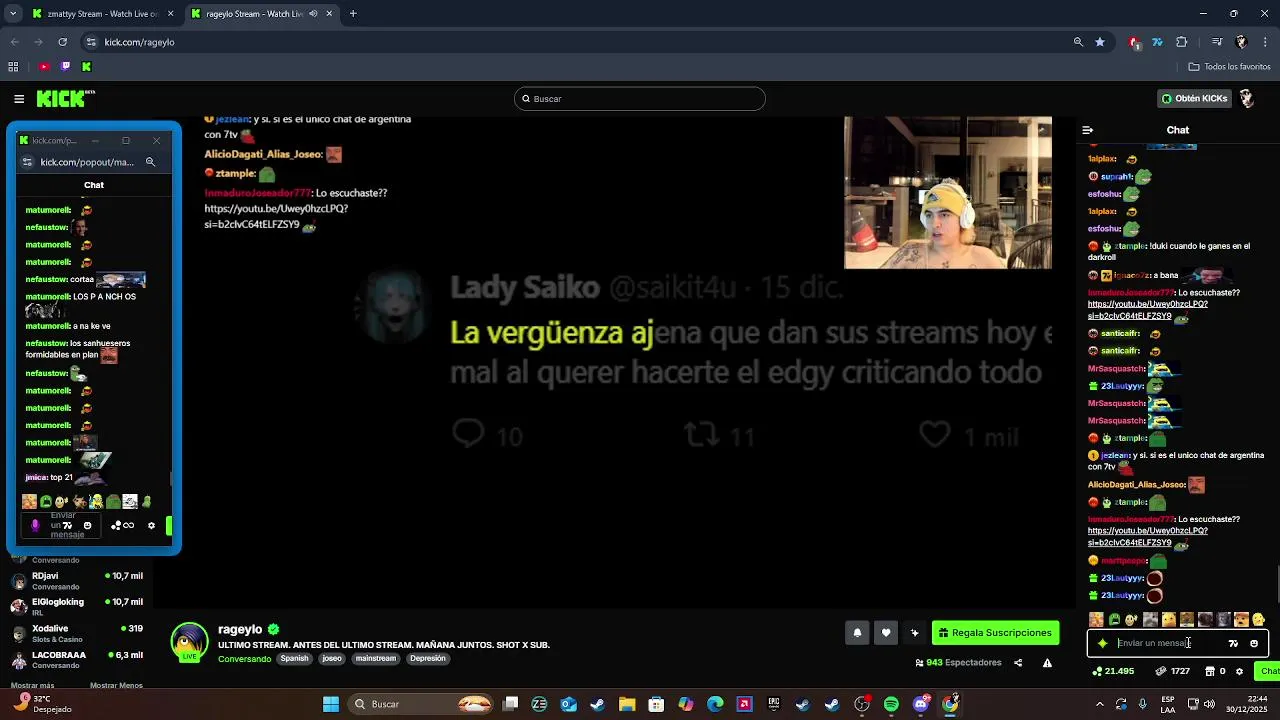Click the 'Depresión' stream tag
1280x720 pixels.
tap(427, 658)
